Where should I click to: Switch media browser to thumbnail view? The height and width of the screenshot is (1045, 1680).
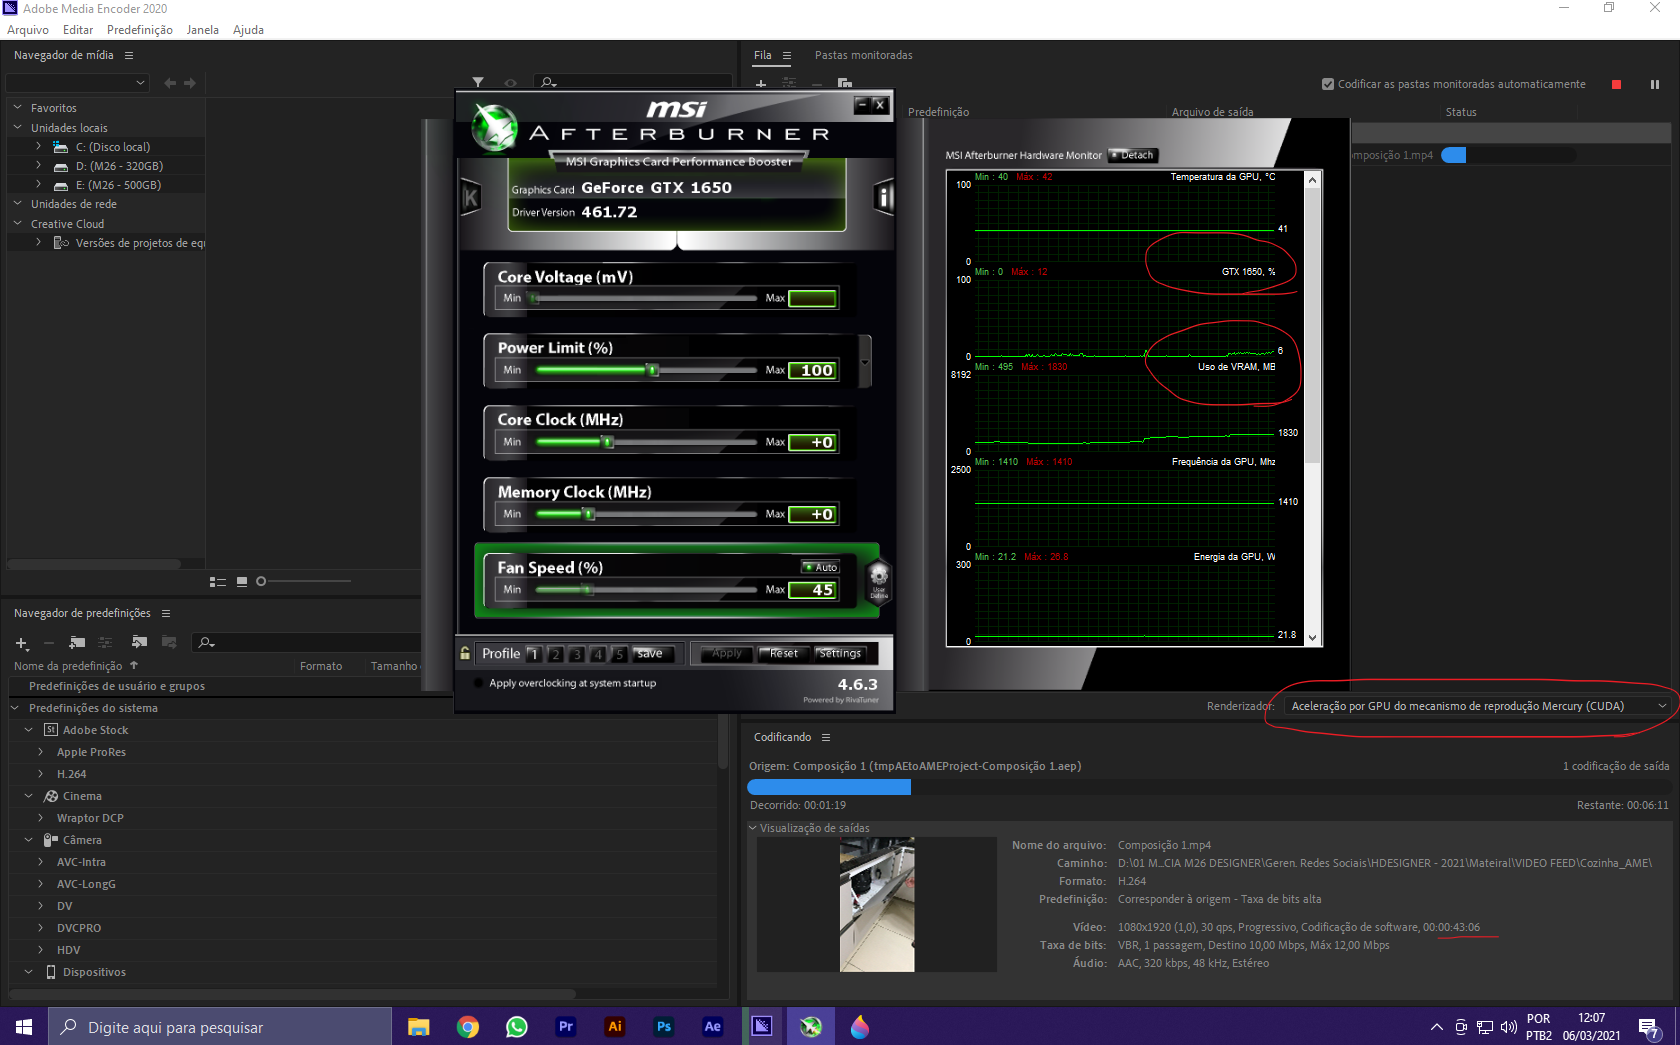(x=241, y=581)
